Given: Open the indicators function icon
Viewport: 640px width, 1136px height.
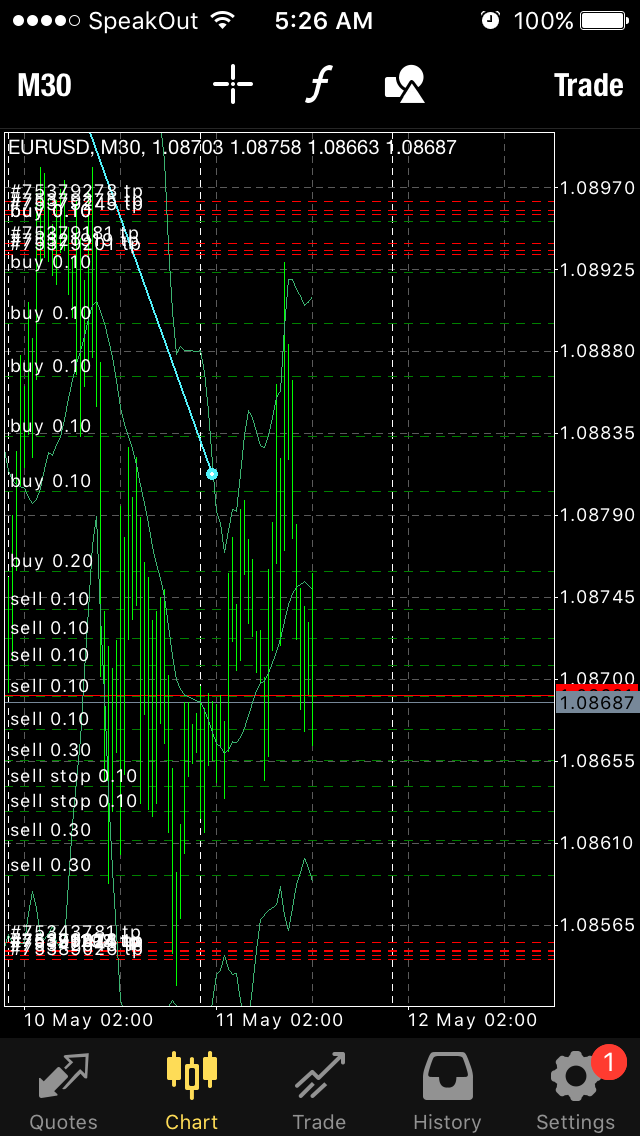Looking at the screenshot, I should pos(317,85).
